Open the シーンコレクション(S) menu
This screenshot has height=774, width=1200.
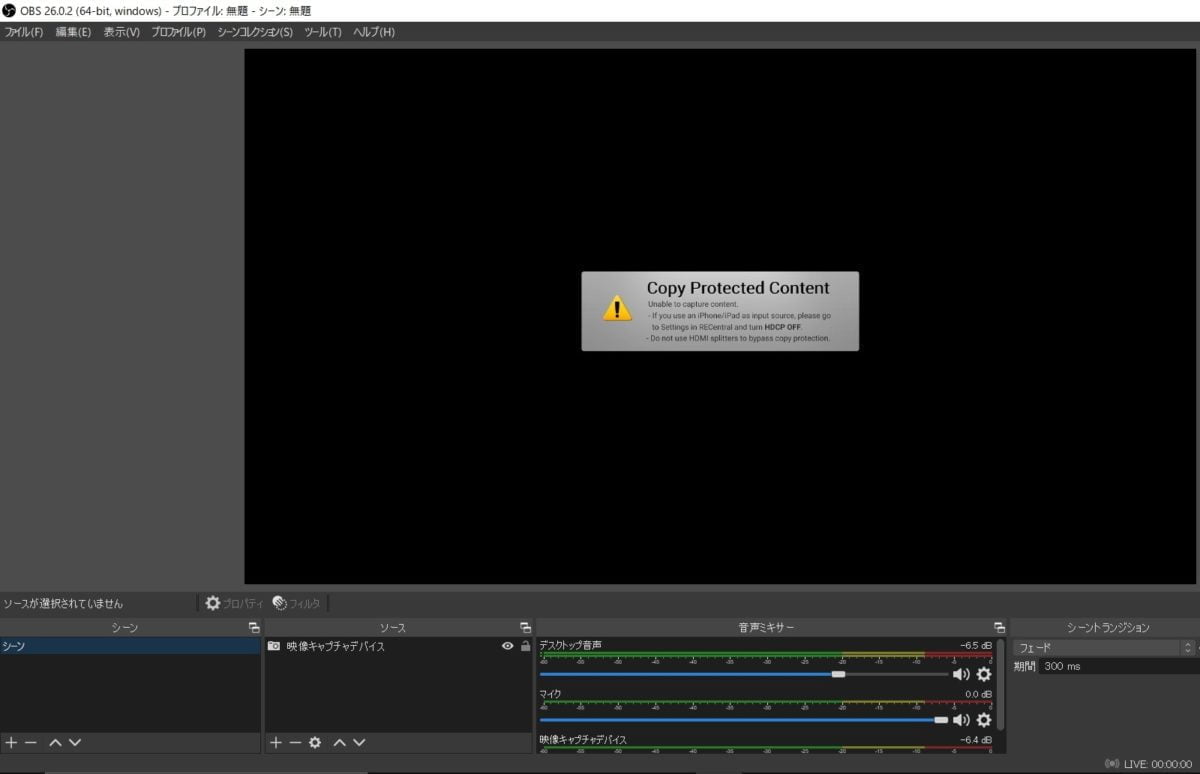[x=255, y=32]
